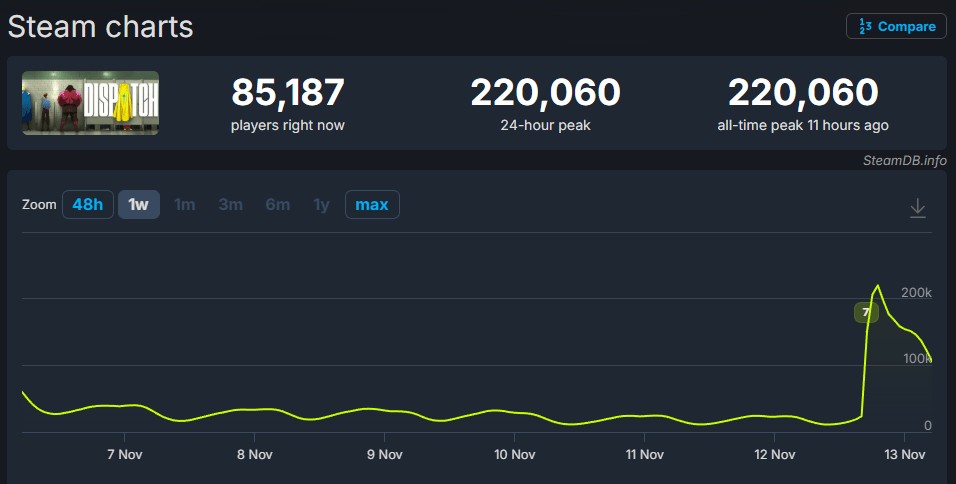Click the all-time peak 11 hours ago stat
Viewport: 956px width, 484px height.
coord(802,126)
